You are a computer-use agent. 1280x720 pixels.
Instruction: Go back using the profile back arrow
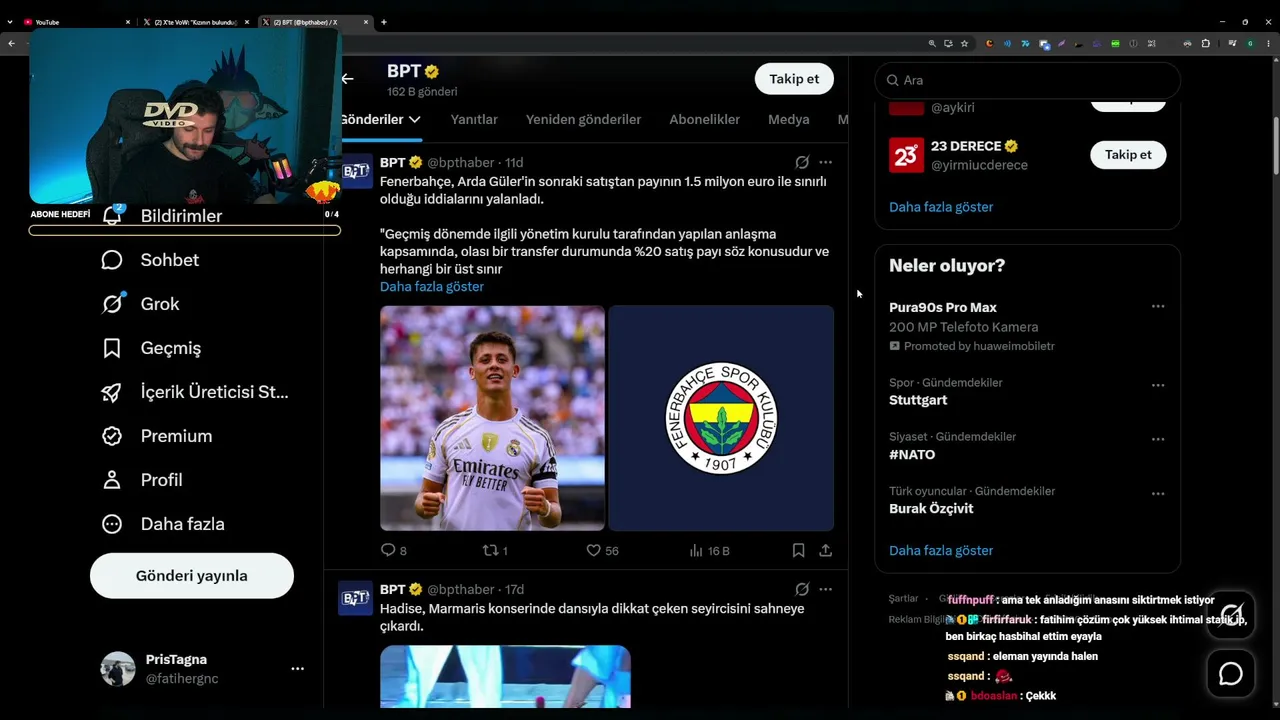[x=347, y=79]
